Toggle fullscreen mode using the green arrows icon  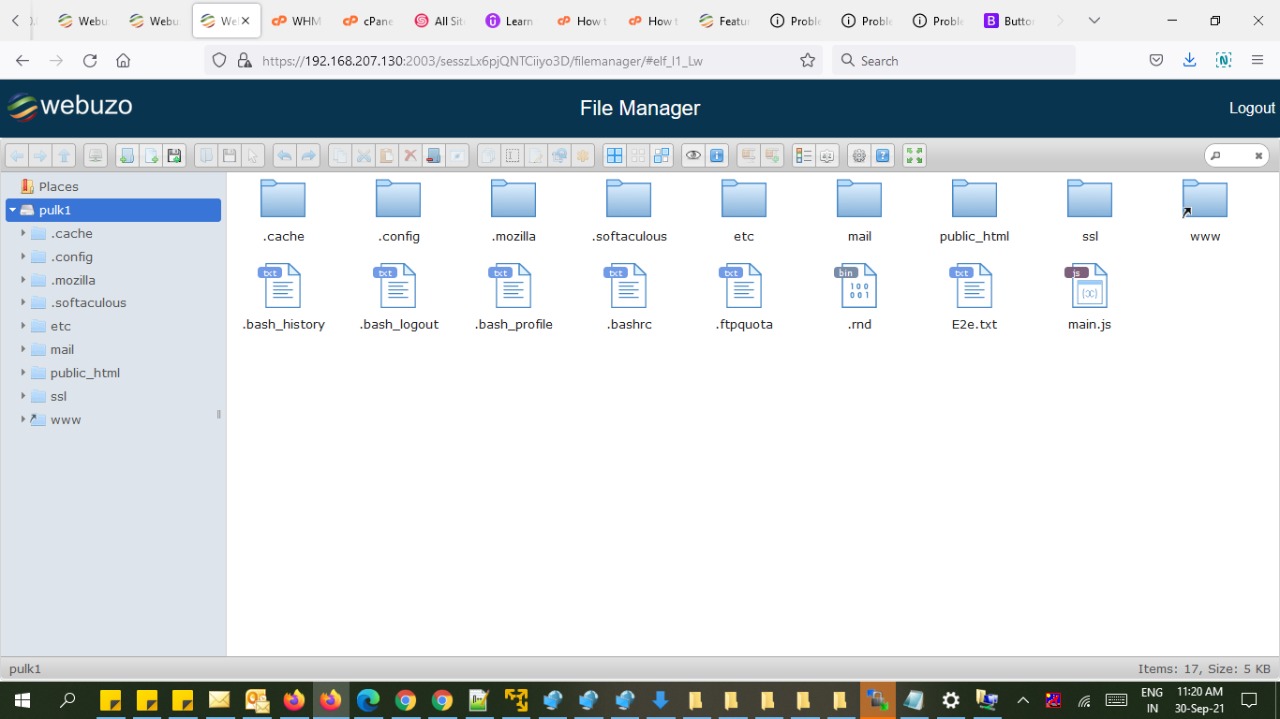913,155
